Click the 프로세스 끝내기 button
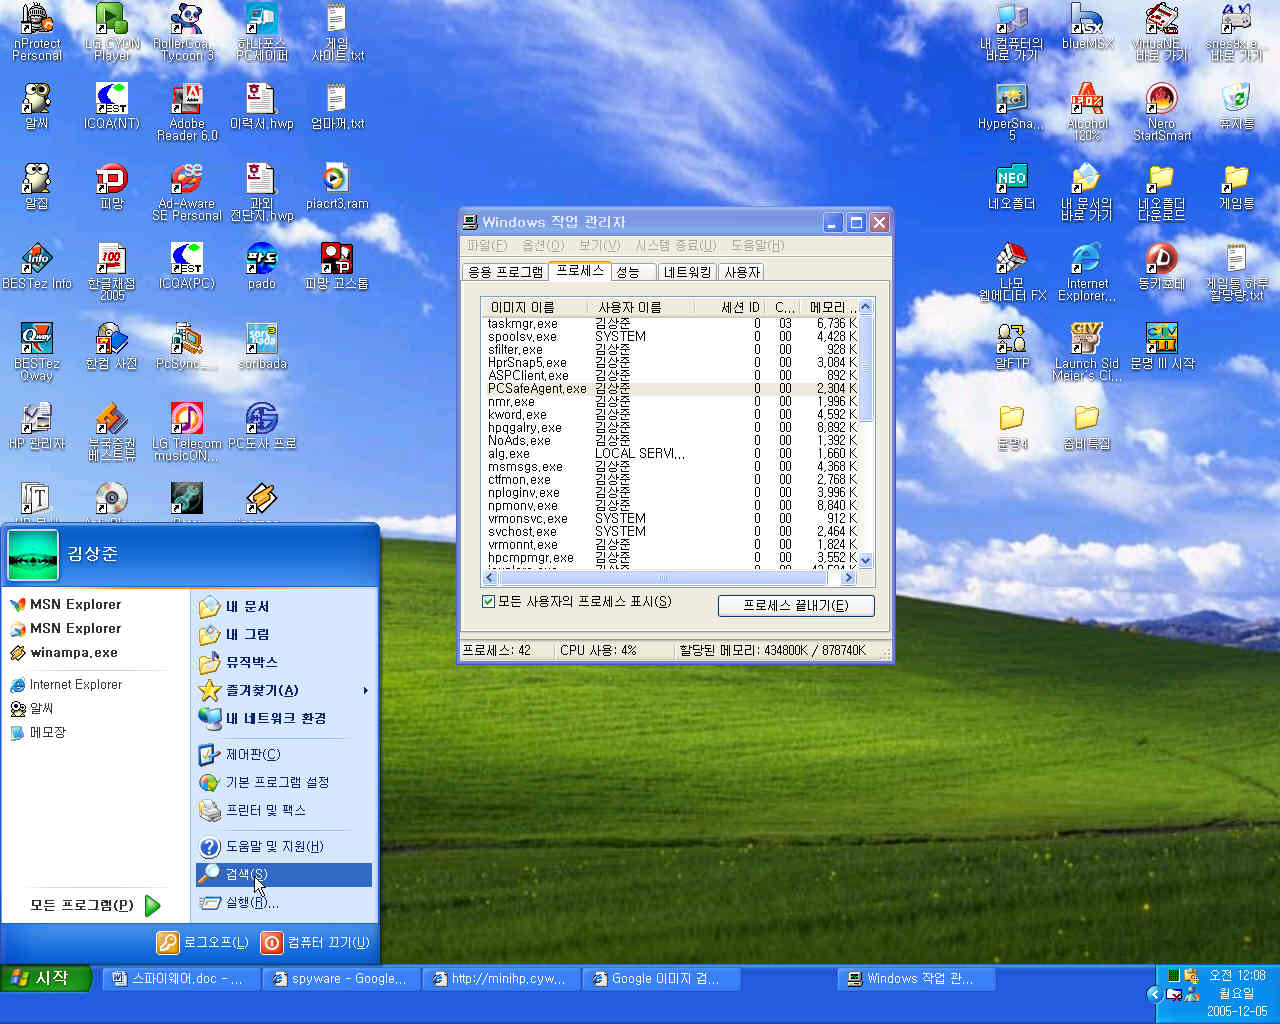Screen dimensions: 1280x1024 pyautogui.click(x=795, y=605)
